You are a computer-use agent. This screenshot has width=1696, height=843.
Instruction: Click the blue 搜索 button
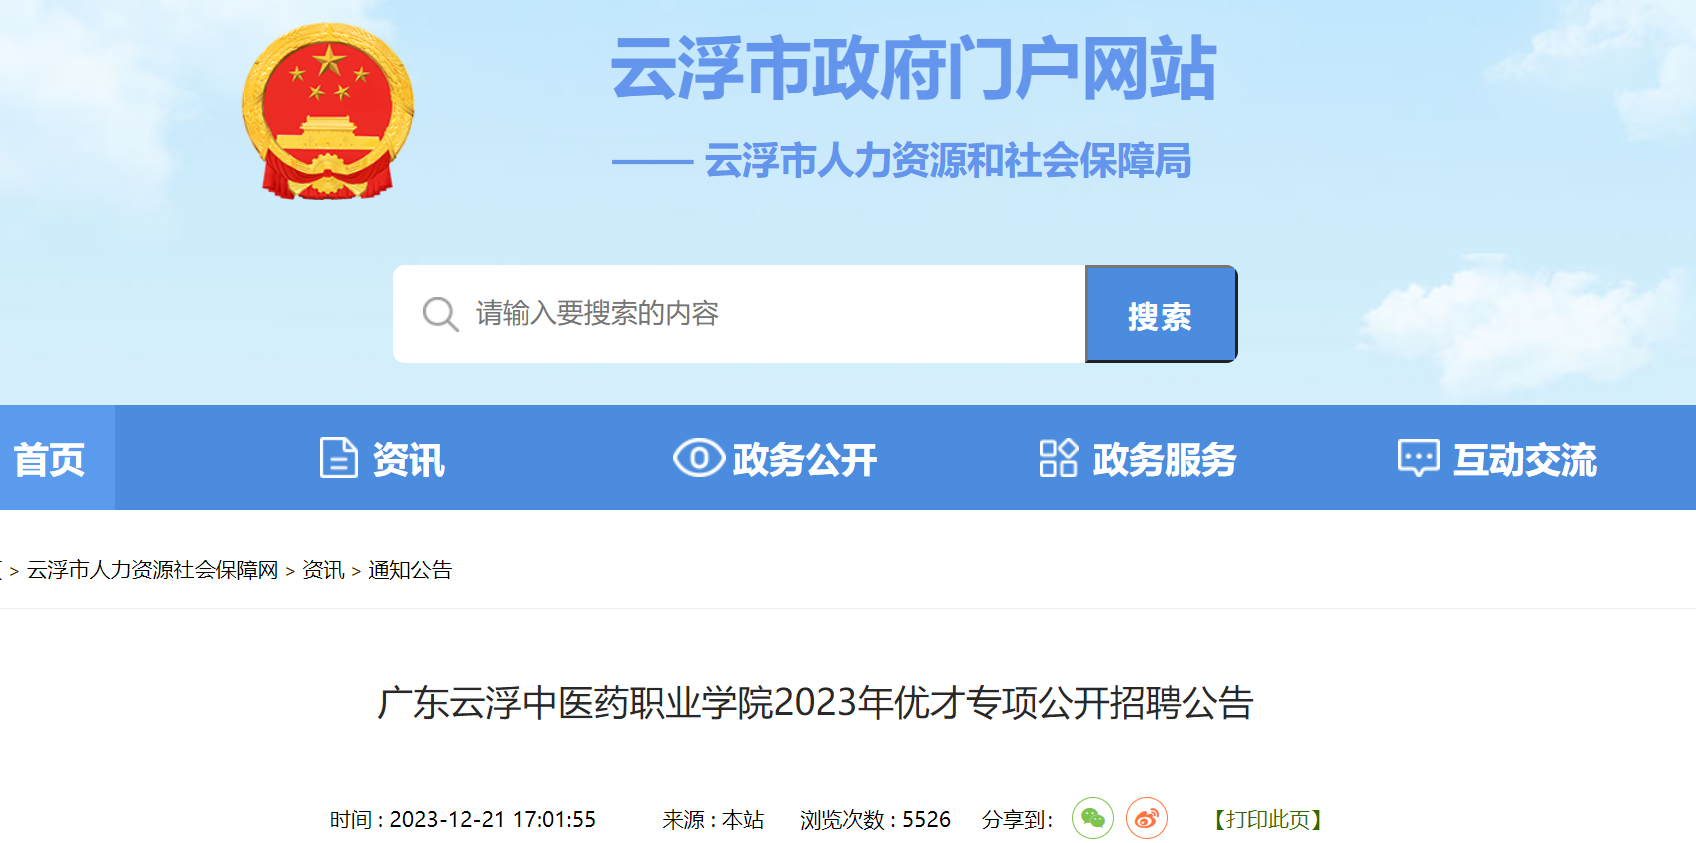pos(1161,314)
